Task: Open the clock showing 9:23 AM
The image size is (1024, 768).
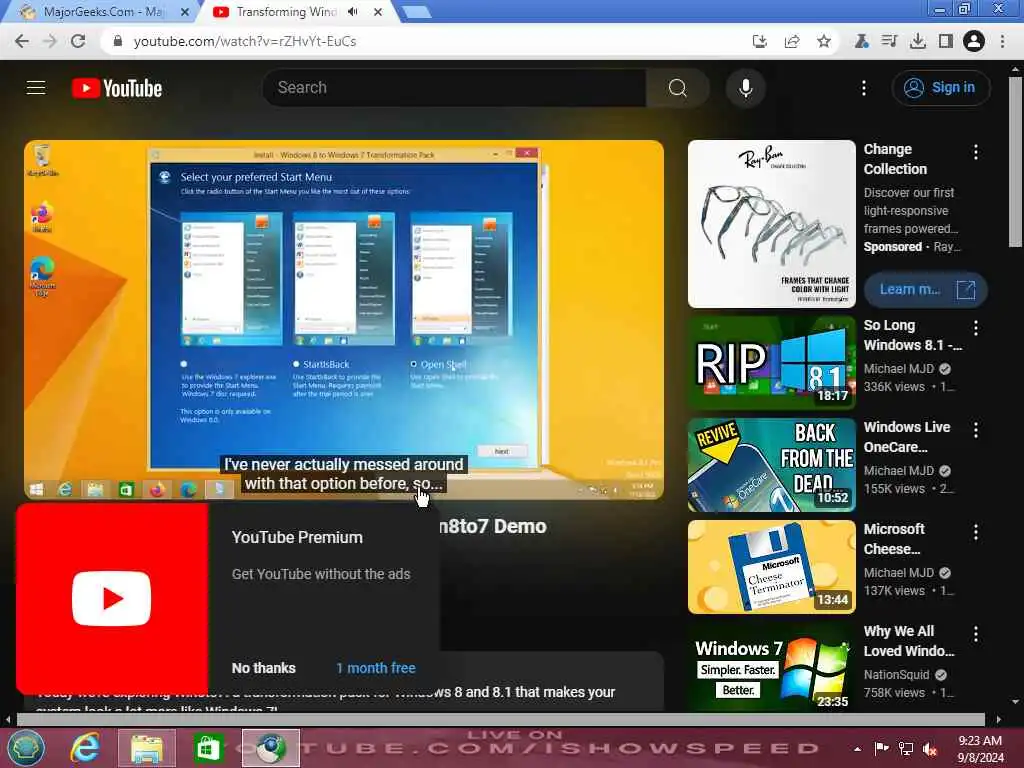Action: [980, 749]
